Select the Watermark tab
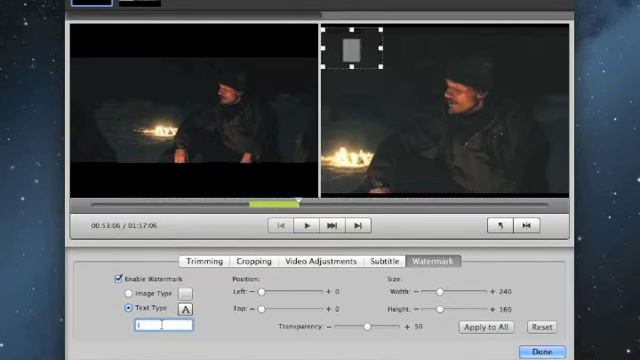Image resolution: width=640 pixels, height=360 pixels. [433, 261]
